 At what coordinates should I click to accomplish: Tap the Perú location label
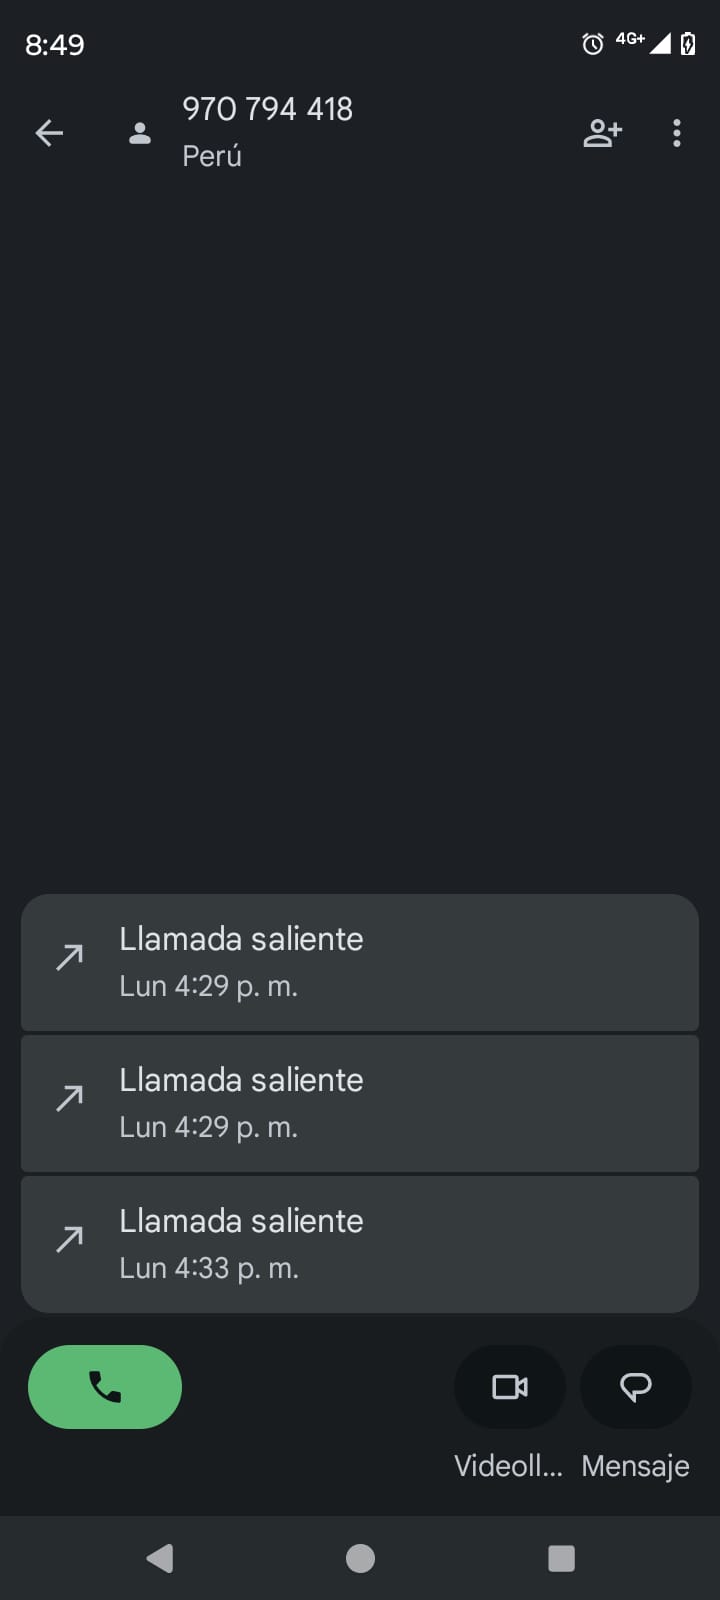tap(212, 156)
